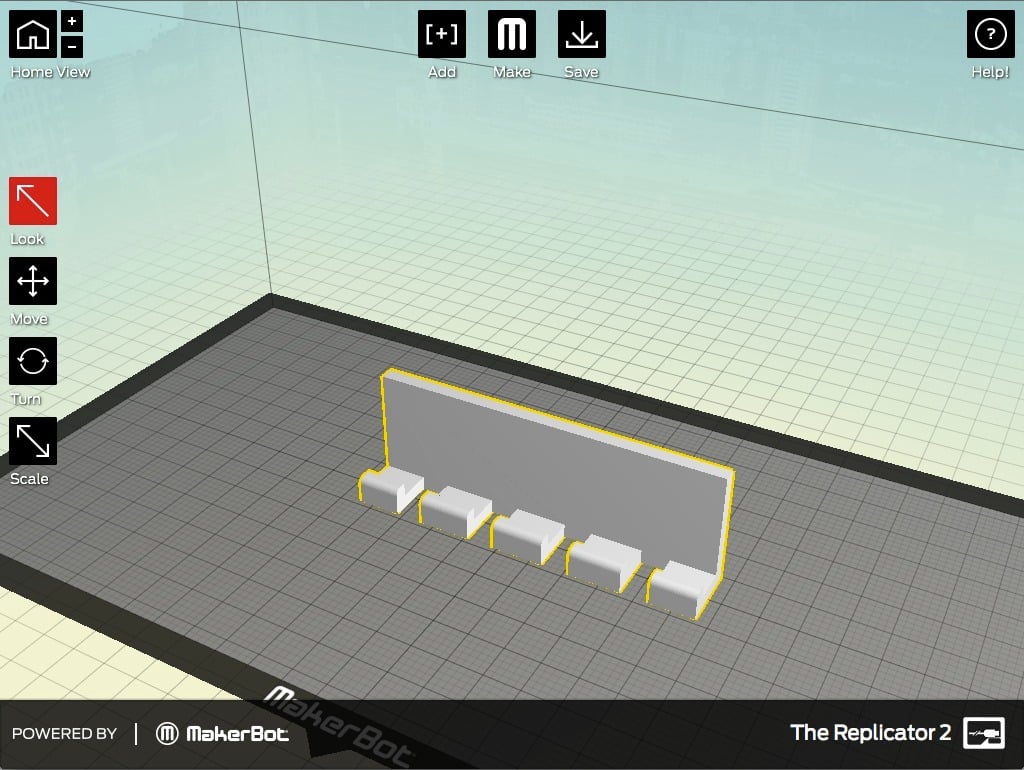1024x770 pixels.
Task: Click the MakerBot logo in the footer
Action: coord(223,734)
